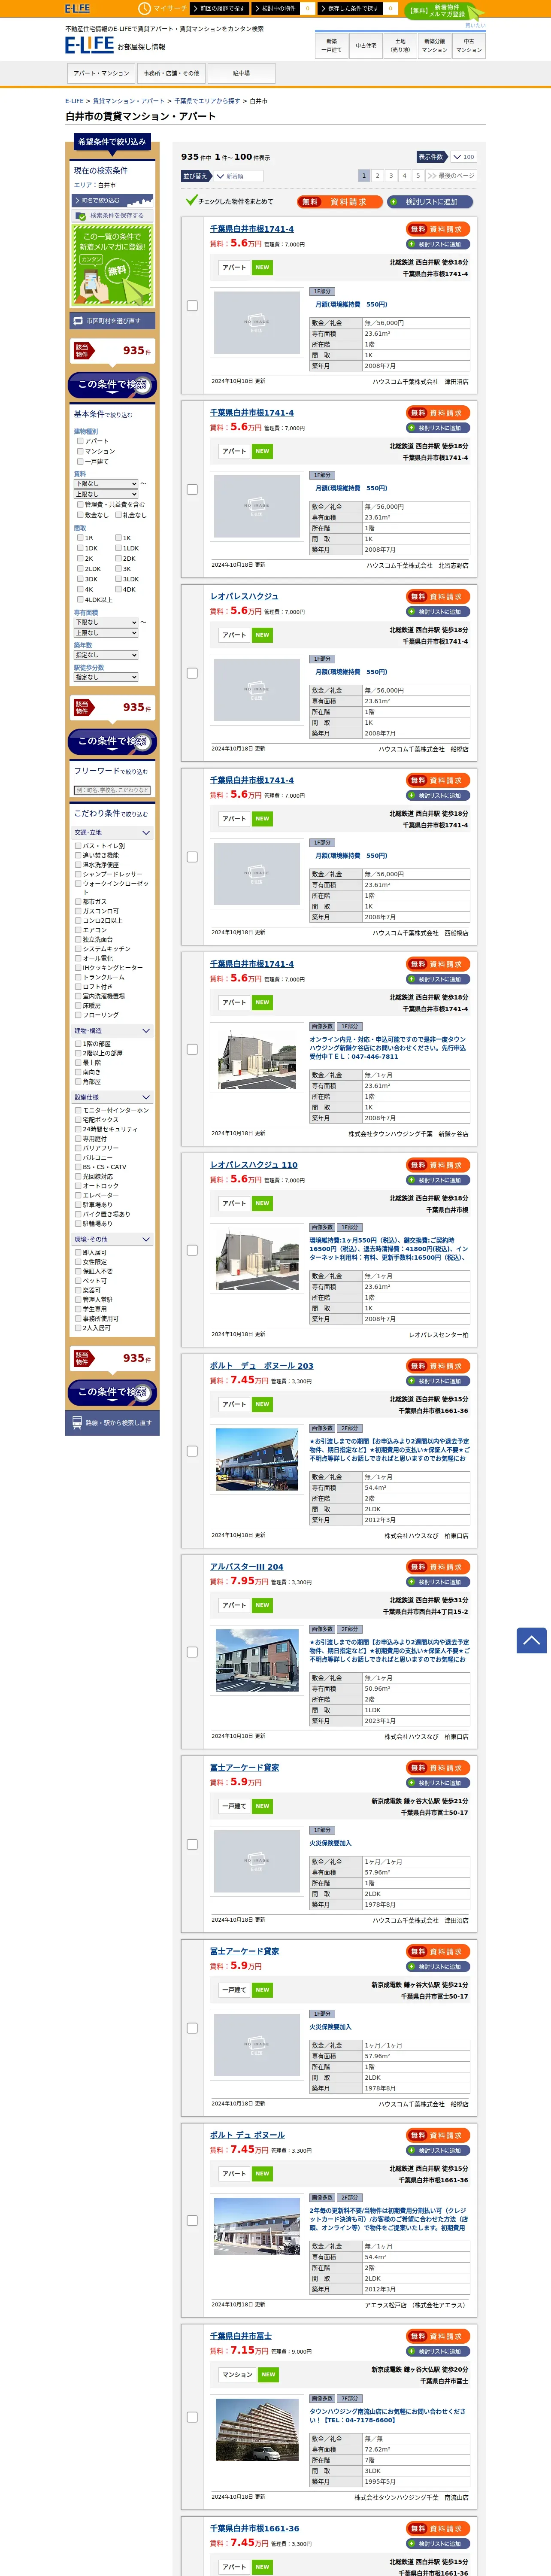Click 無料 資料請求 for アルバスターIII 204
The image size is (551, 2576).
point(438,1567)
